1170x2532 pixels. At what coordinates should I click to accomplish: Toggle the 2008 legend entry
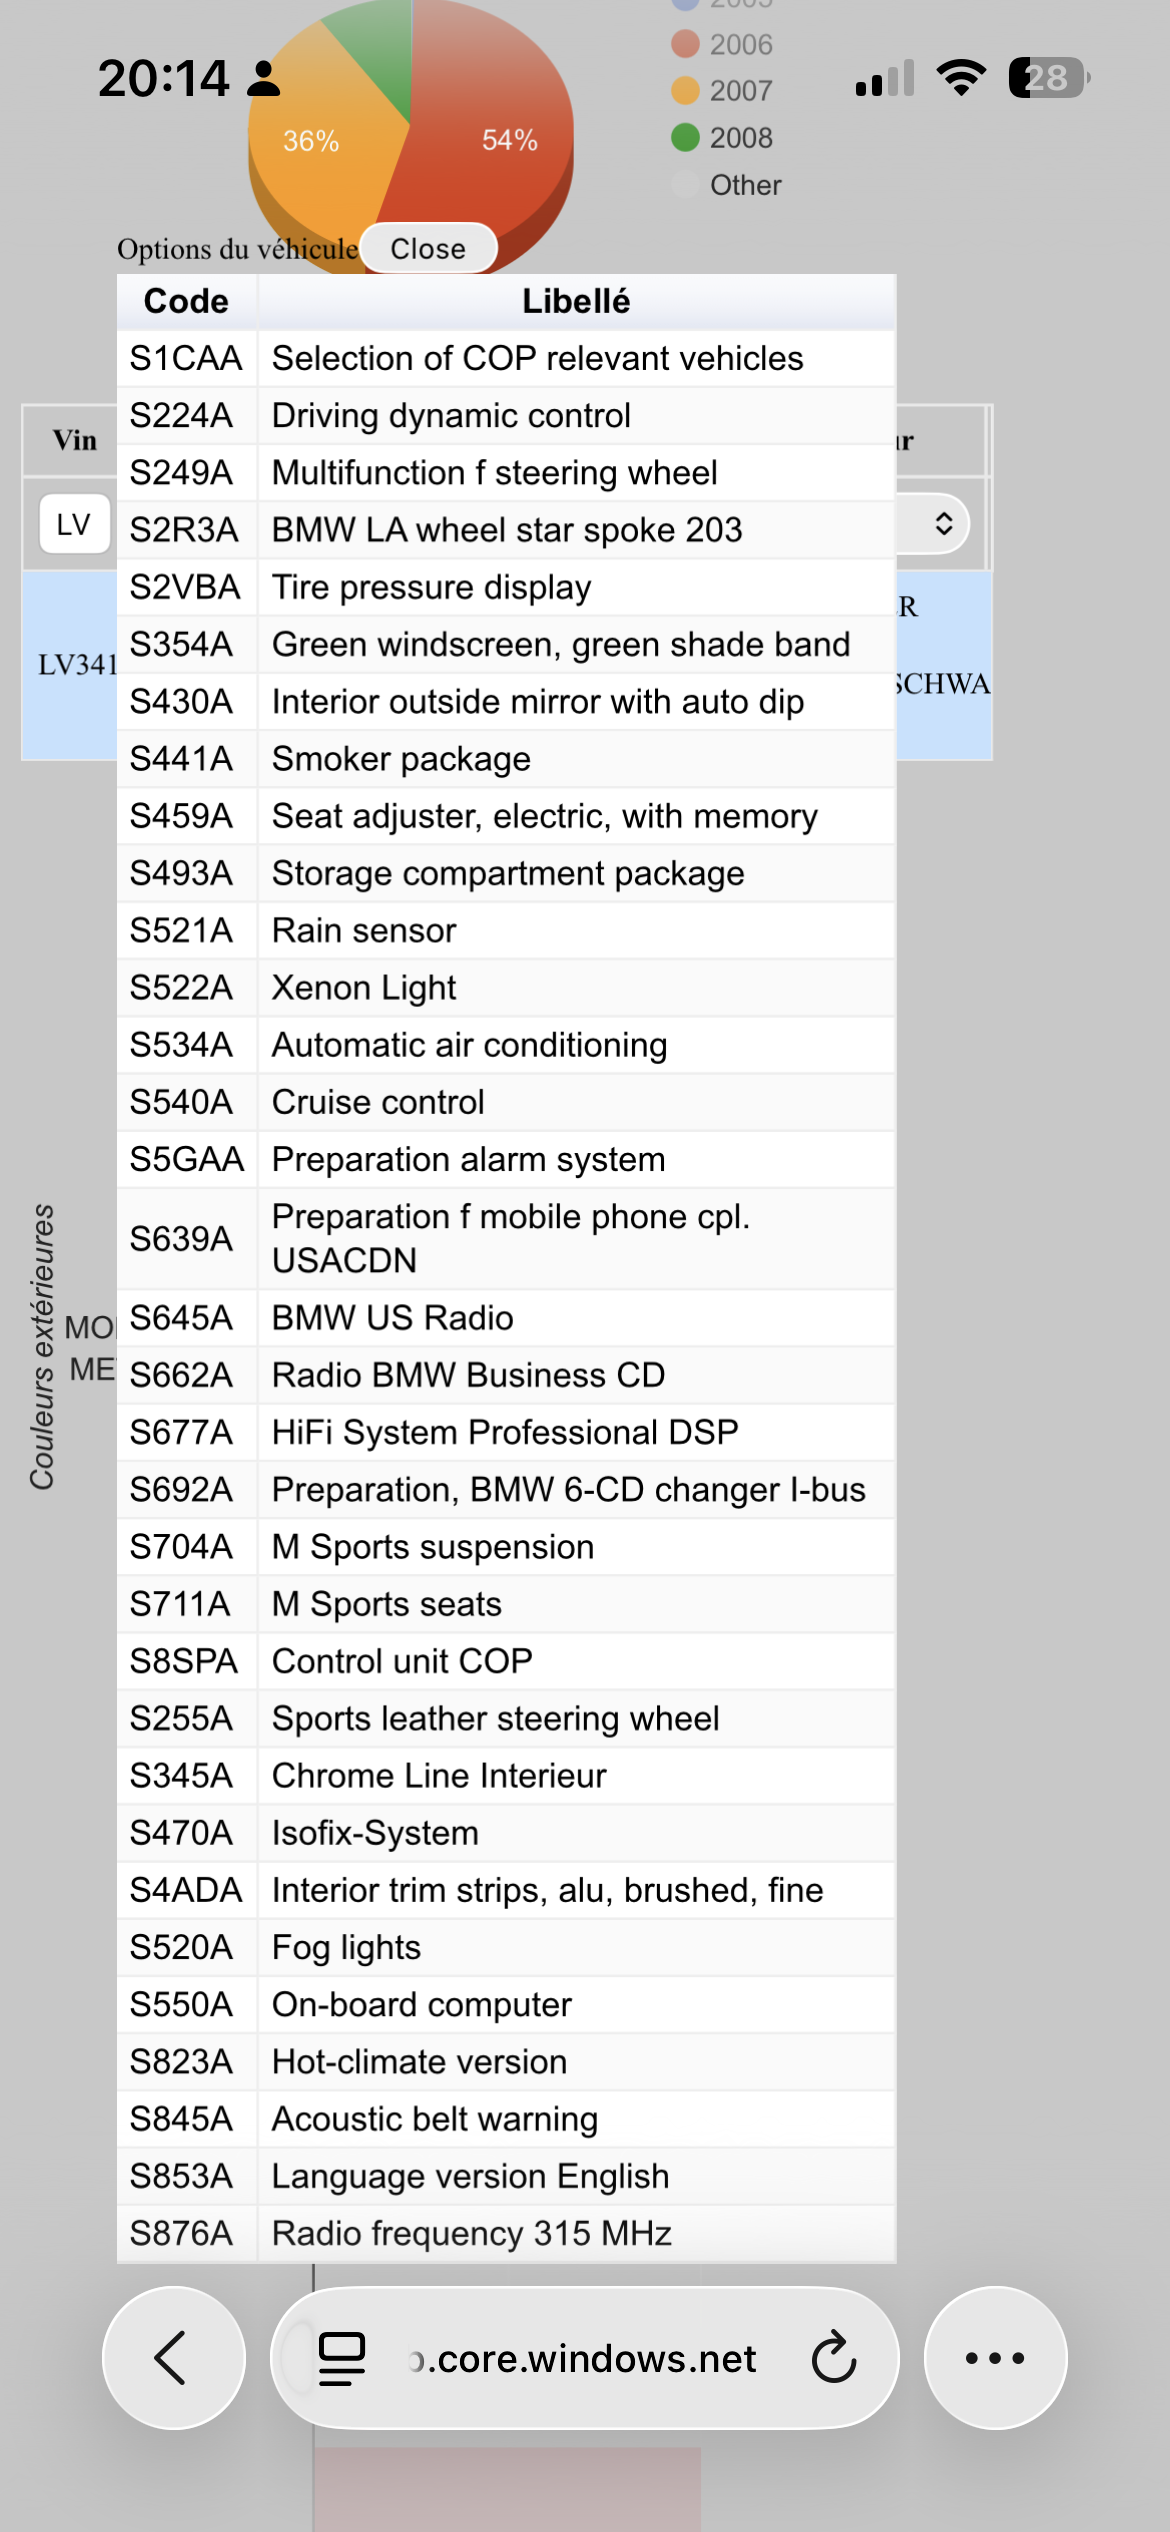(723, 137)
